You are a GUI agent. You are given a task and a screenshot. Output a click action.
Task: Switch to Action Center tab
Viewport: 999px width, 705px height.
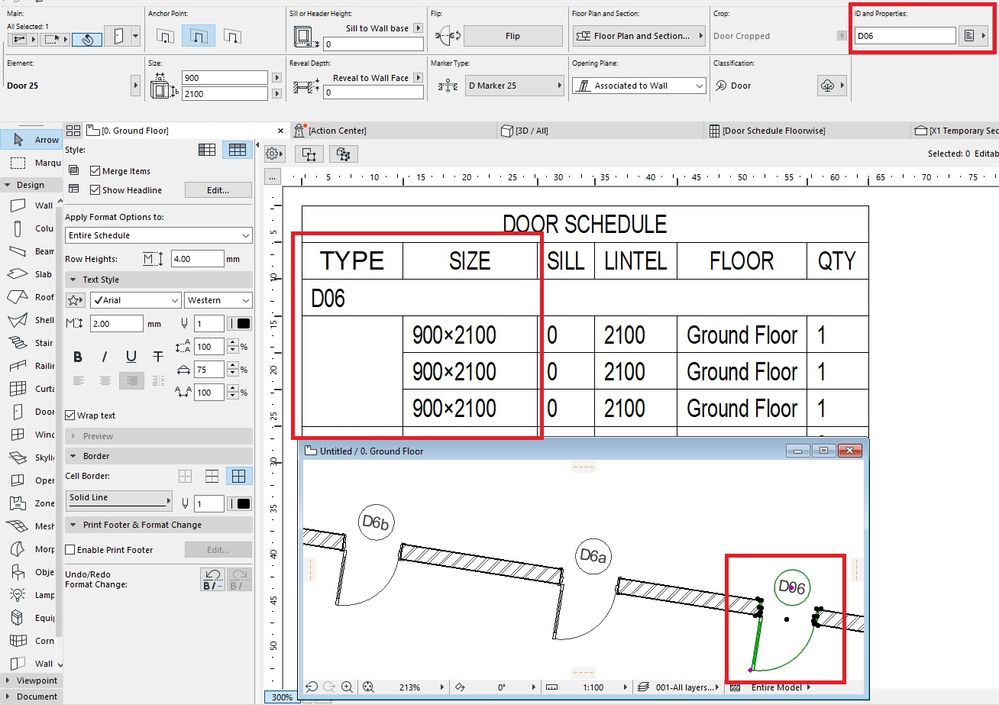coord(338,131)
